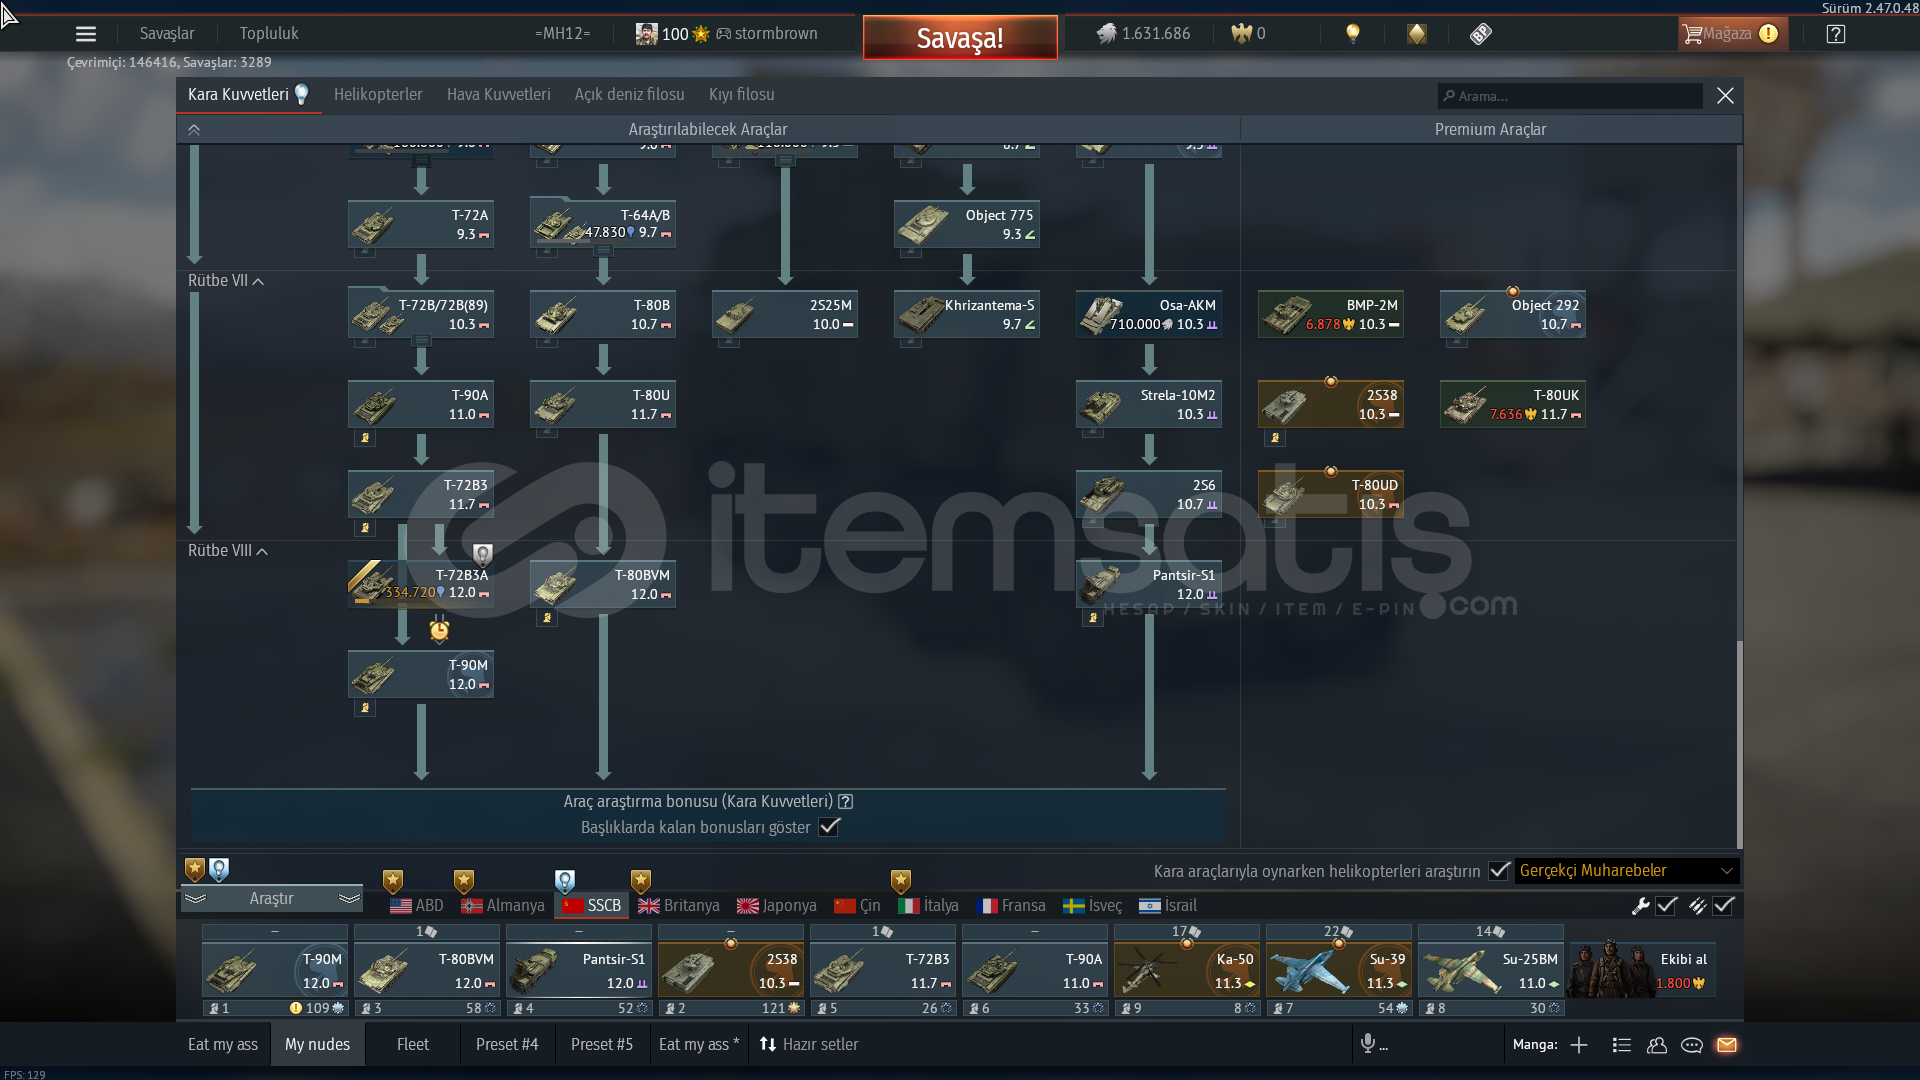Click the gold star badge above ABD
Image resolution: width=1920 pixels, height=1080 pixels.
pos(393,881)
